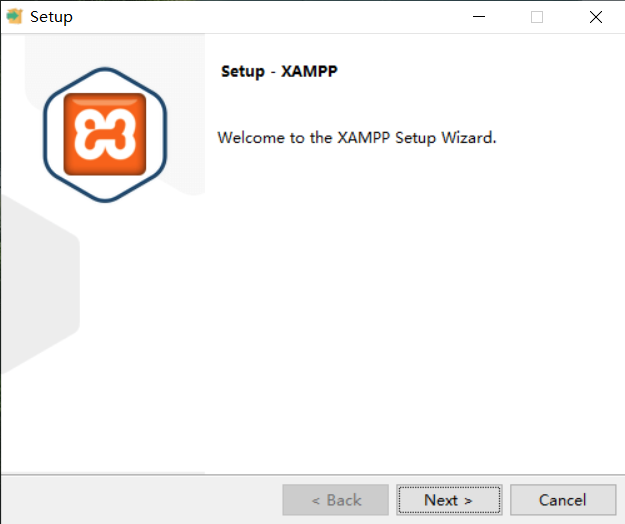Minimize the Setup window

479,17
